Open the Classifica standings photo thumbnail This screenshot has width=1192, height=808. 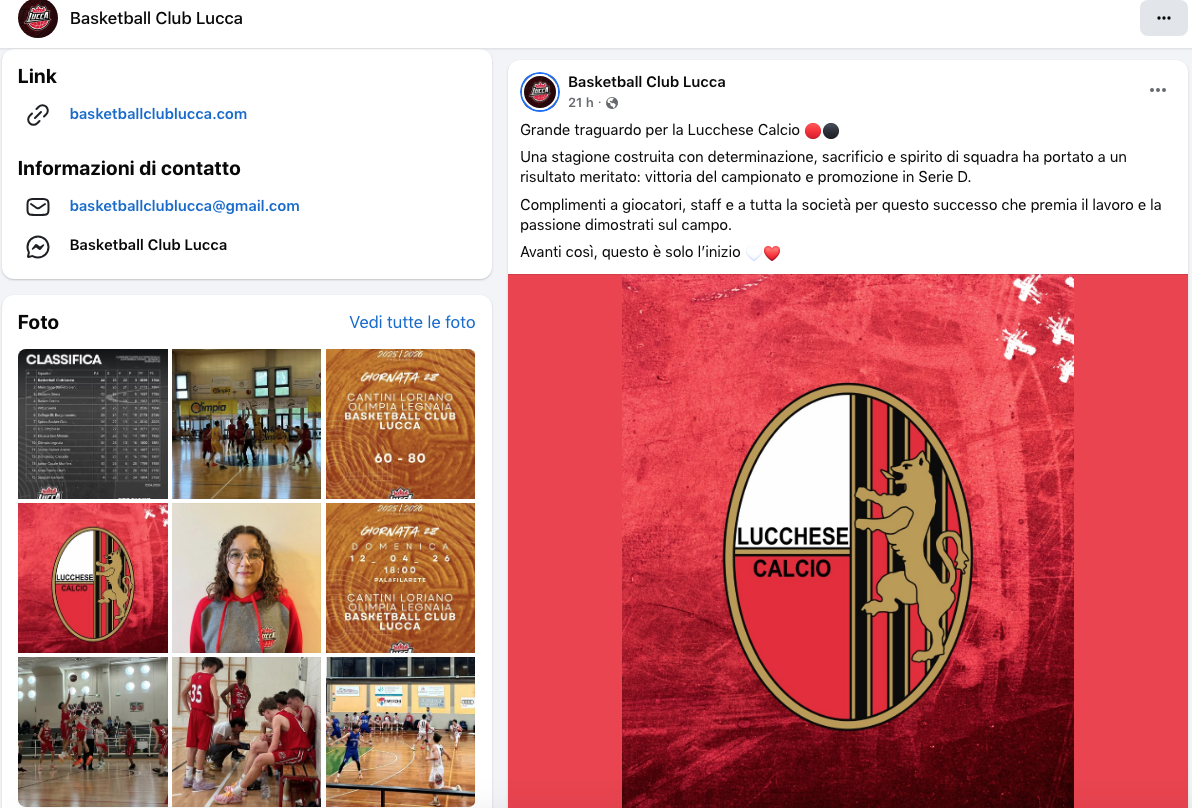[x=93, y=423]
